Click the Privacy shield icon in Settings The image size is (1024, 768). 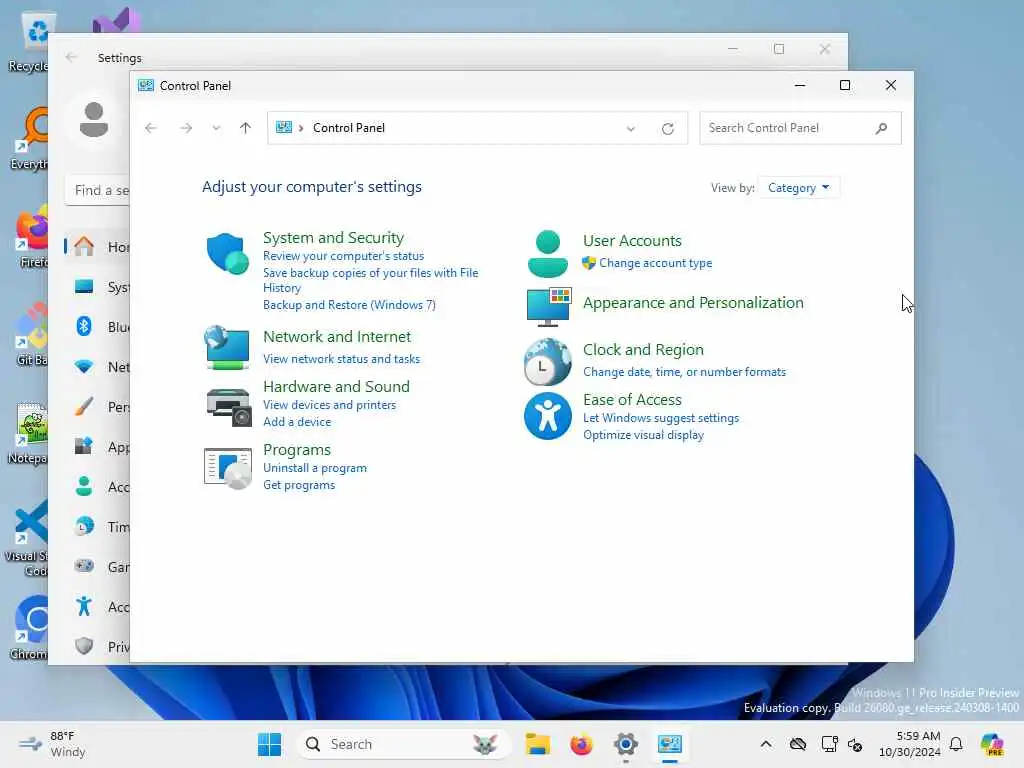pos(84,646)
